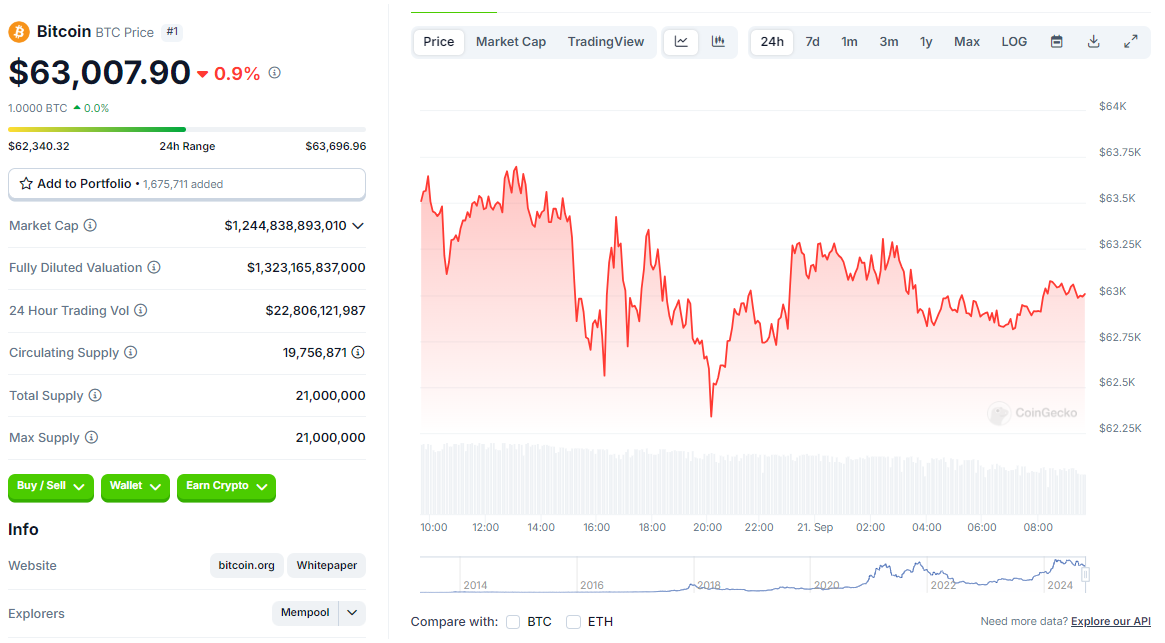Switch to the TradingView tab

coord(606,42)
